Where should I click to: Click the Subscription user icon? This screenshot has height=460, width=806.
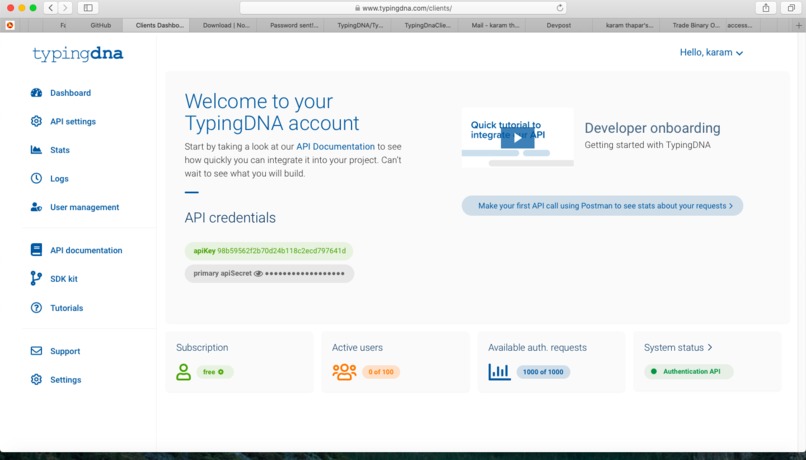[184, 372]
